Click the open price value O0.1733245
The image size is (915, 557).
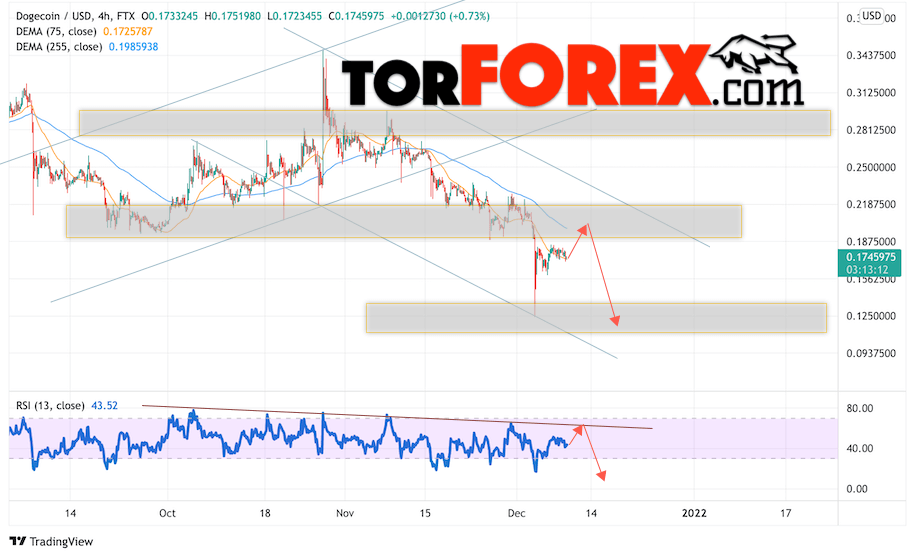click(x=169, y=16)
